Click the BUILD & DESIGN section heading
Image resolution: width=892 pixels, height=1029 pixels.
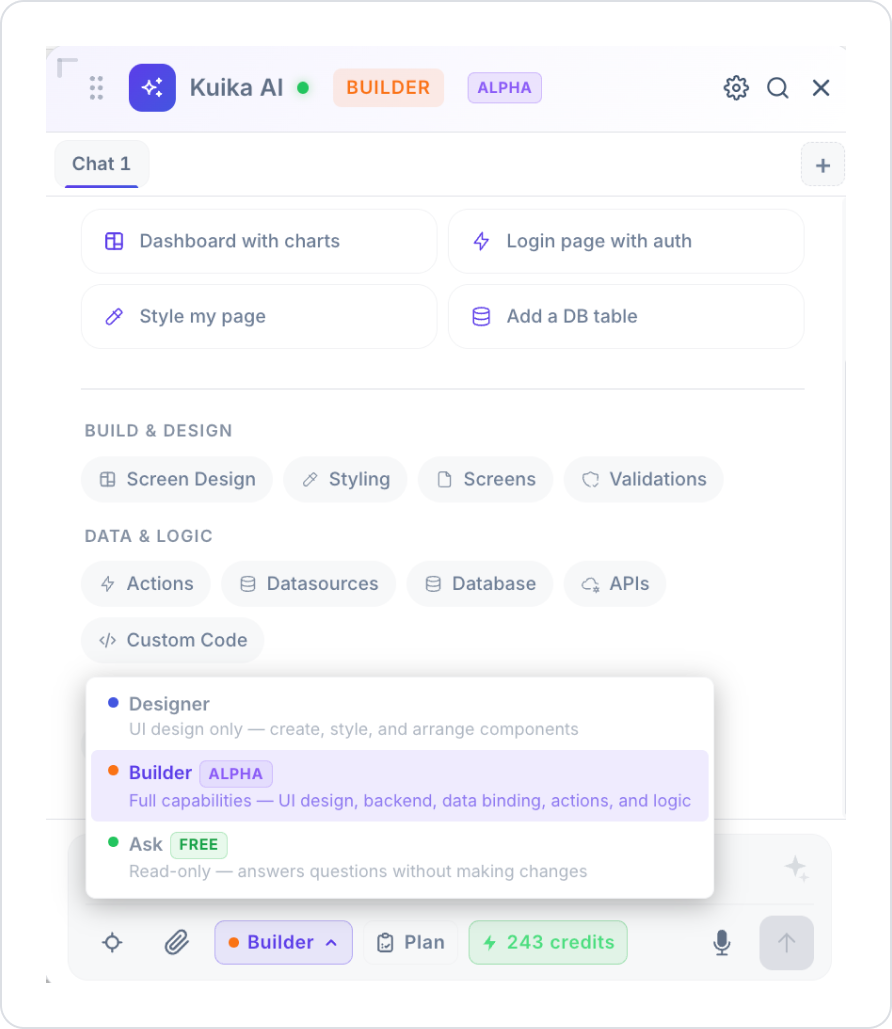pos(158,431)
